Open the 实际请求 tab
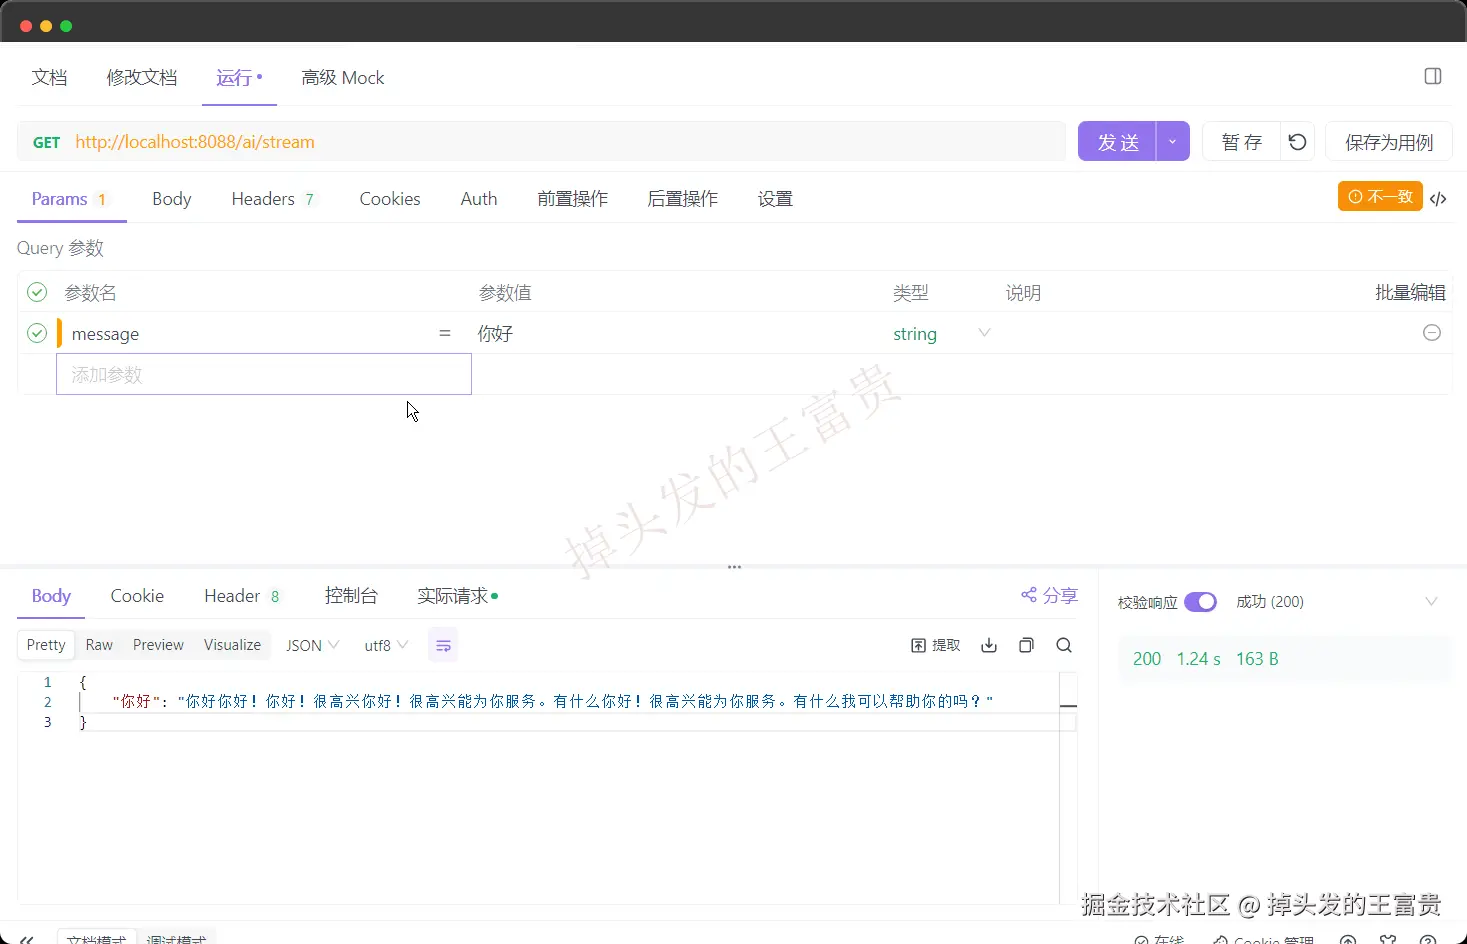 click(458, 596)
